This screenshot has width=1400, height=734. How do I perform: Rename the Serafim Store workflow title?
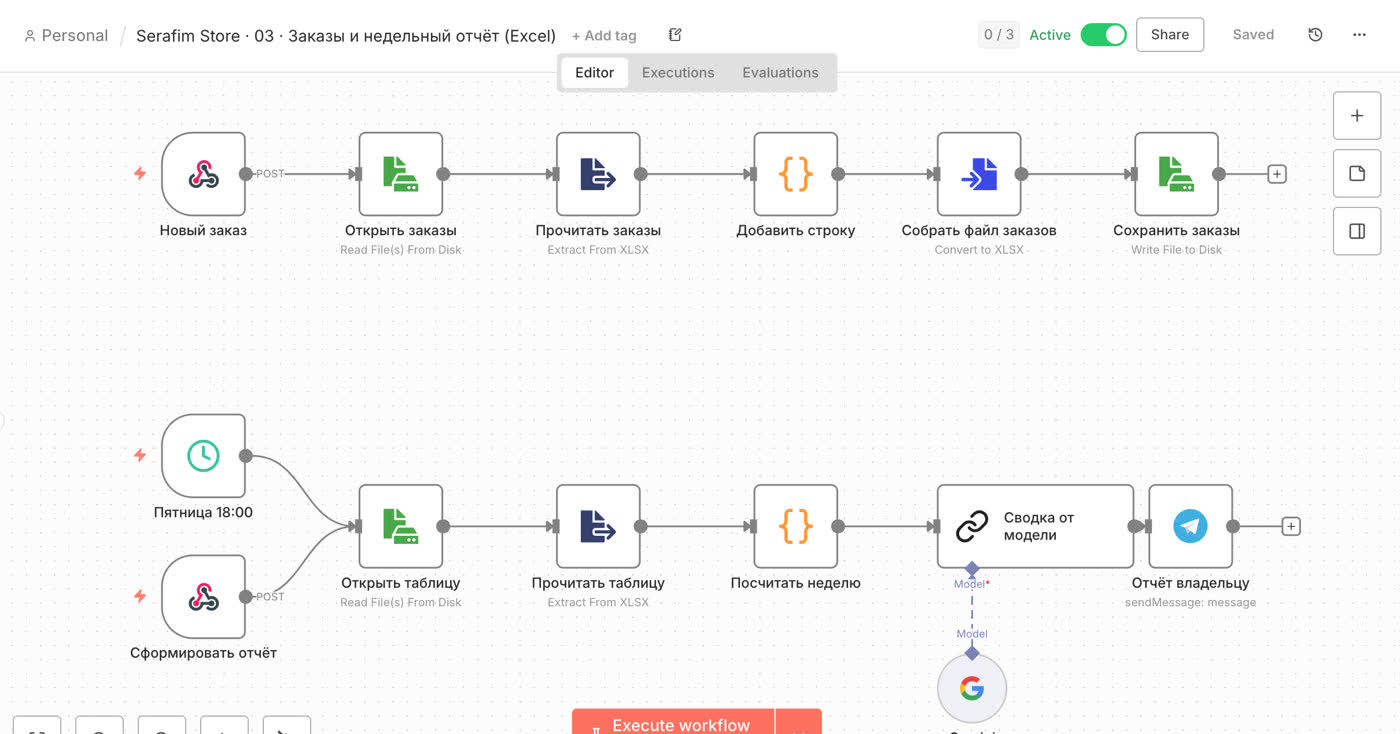(346, 36)
